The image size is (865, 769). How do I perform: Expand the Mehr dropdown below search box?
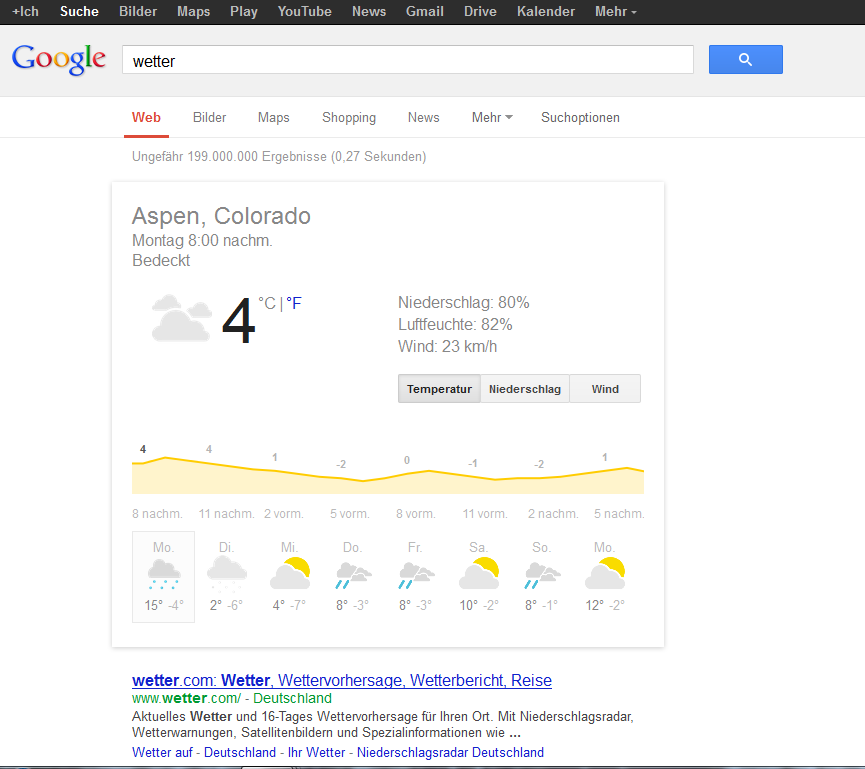pyautogui.click(x=492, y=118)
